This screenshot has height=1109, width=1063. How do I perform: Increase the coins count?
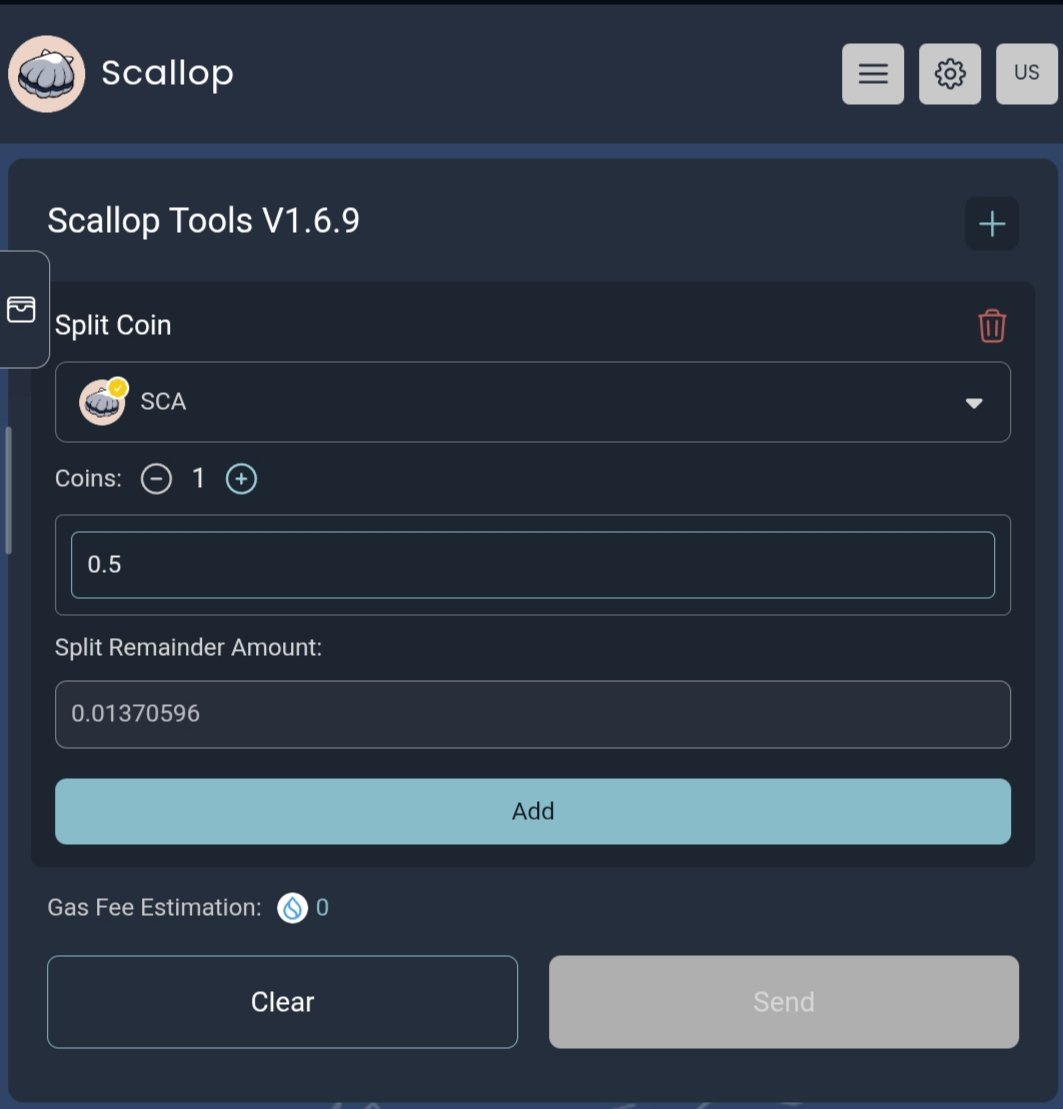pos(241,479)
